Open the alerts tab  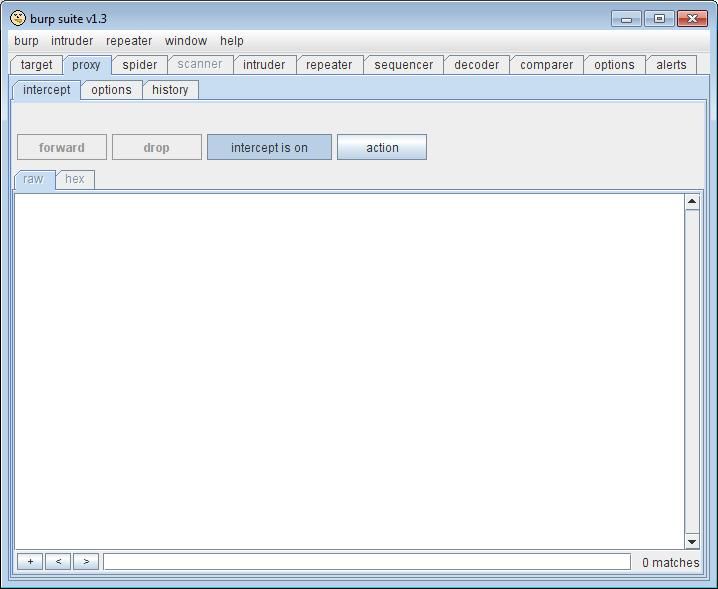point(671,65)
